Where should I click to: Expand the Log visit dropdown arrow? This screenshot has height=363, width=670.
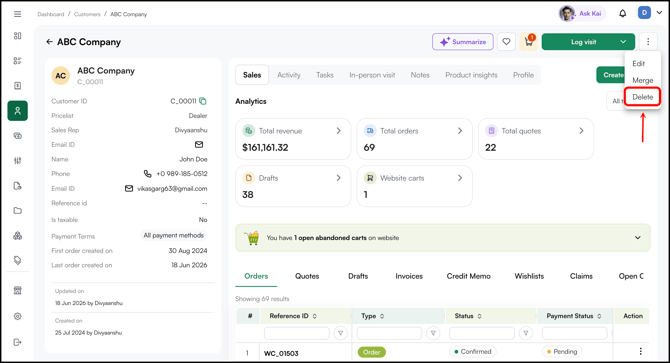[x=623, y=42]
